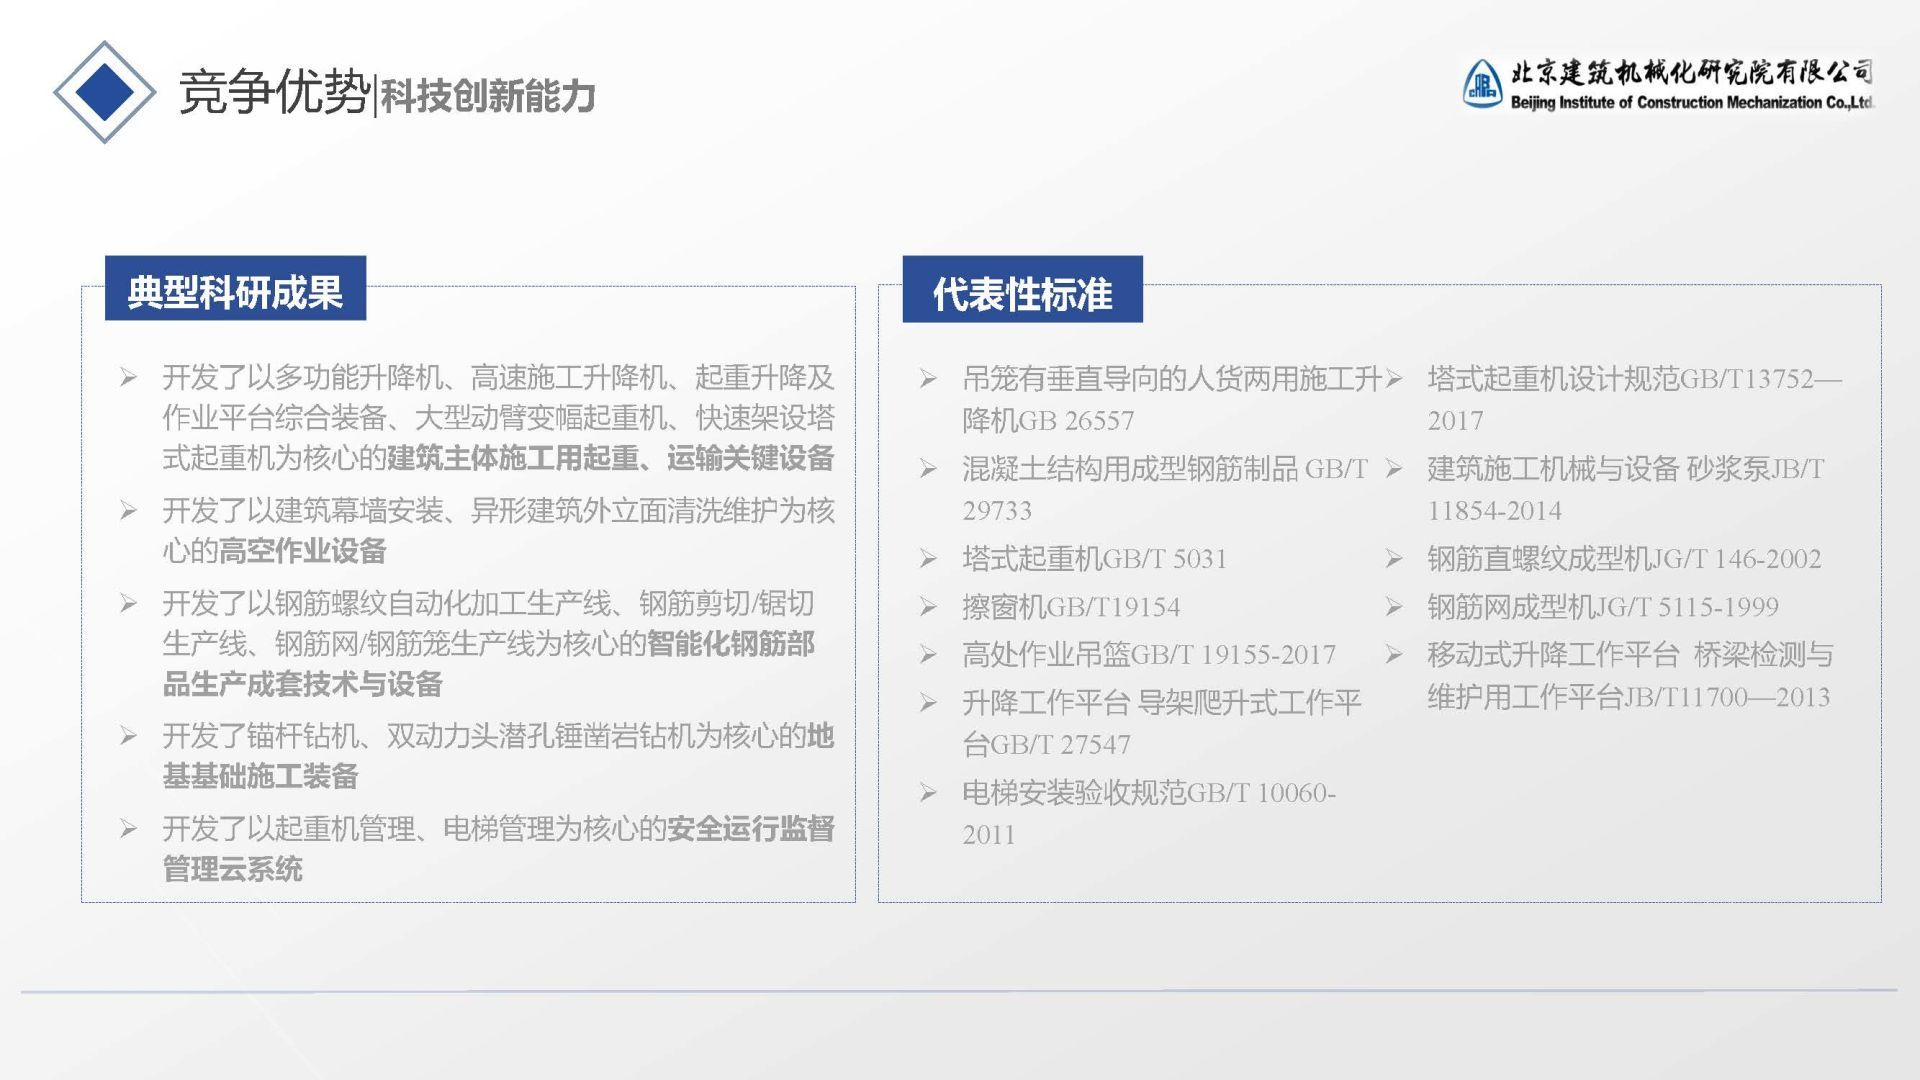Click arrow bullet before 建筑幕墙安装 item
Viewport: 1920px width, 1080px height.
(x=129, y=510)
